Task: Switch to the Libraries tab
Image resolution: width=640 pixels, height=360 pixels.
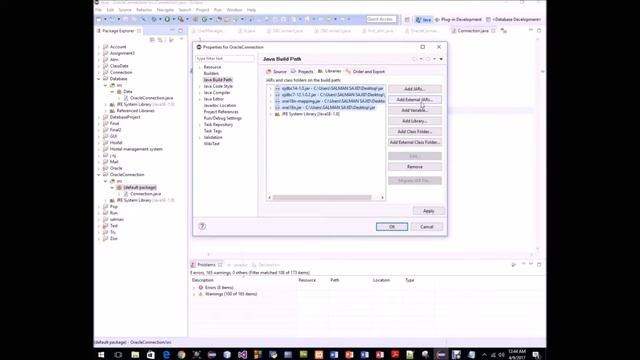Action: (329, 71)
